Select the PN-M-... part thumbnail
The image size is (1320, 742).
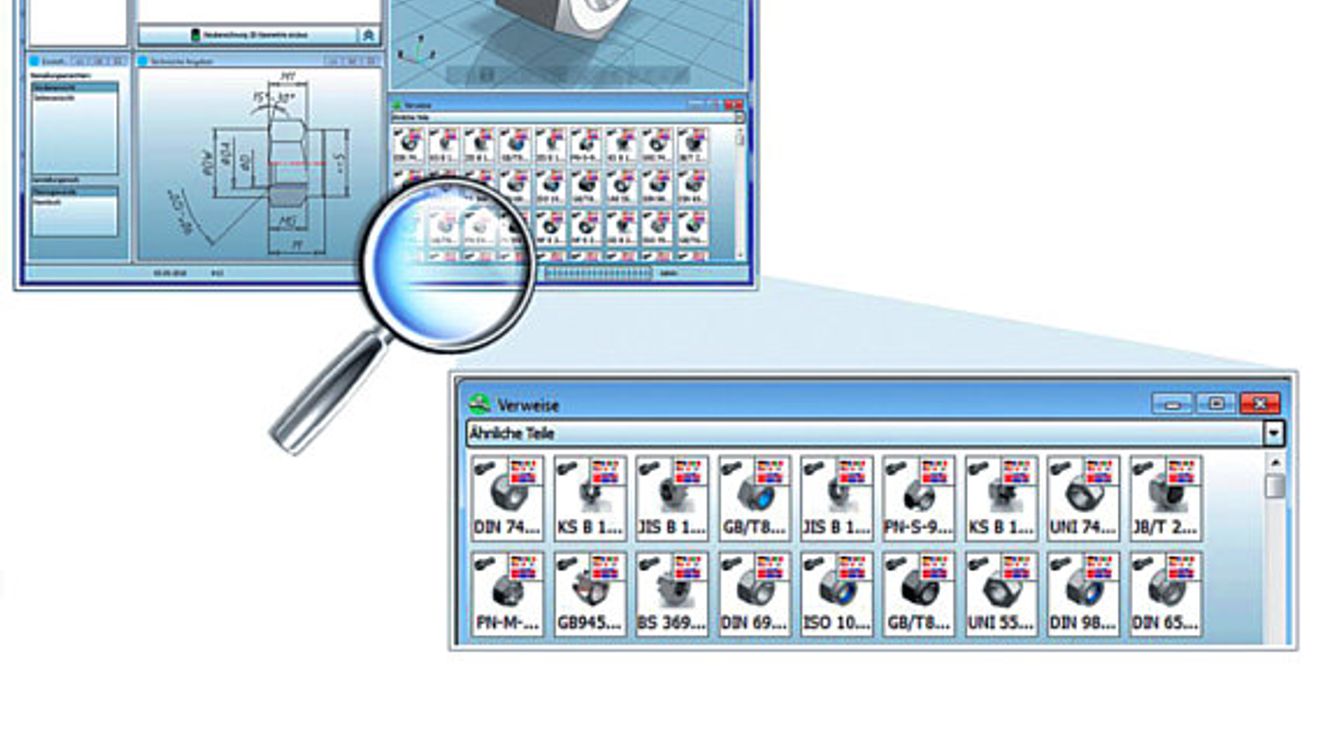pos(507,594)
